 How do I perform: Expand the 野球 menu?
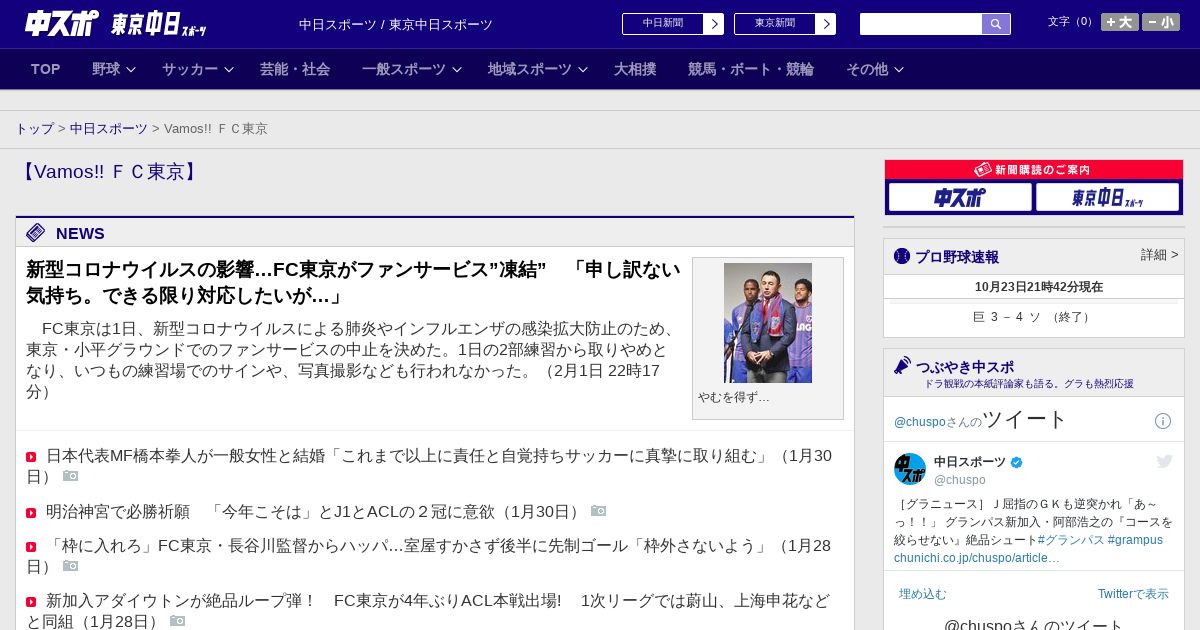pyautogui.click(x=114, y=69)
